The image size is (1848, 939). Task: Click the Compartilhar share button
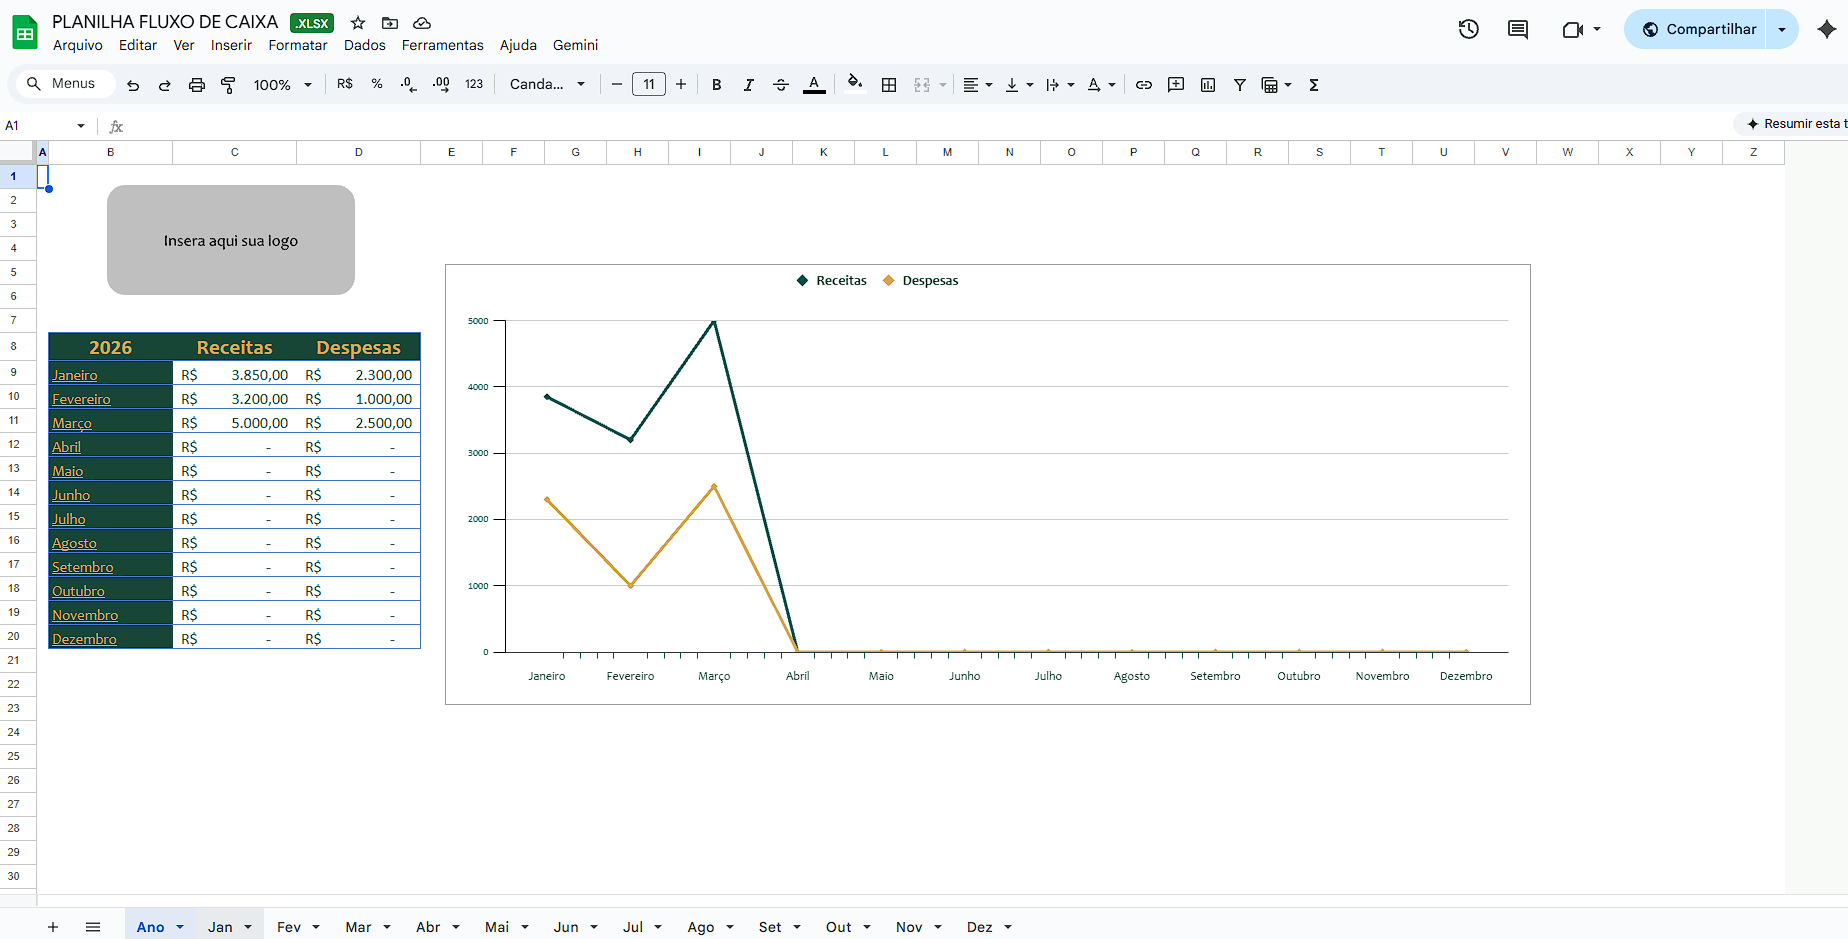pyautogui.click(x=1698, y=29)
